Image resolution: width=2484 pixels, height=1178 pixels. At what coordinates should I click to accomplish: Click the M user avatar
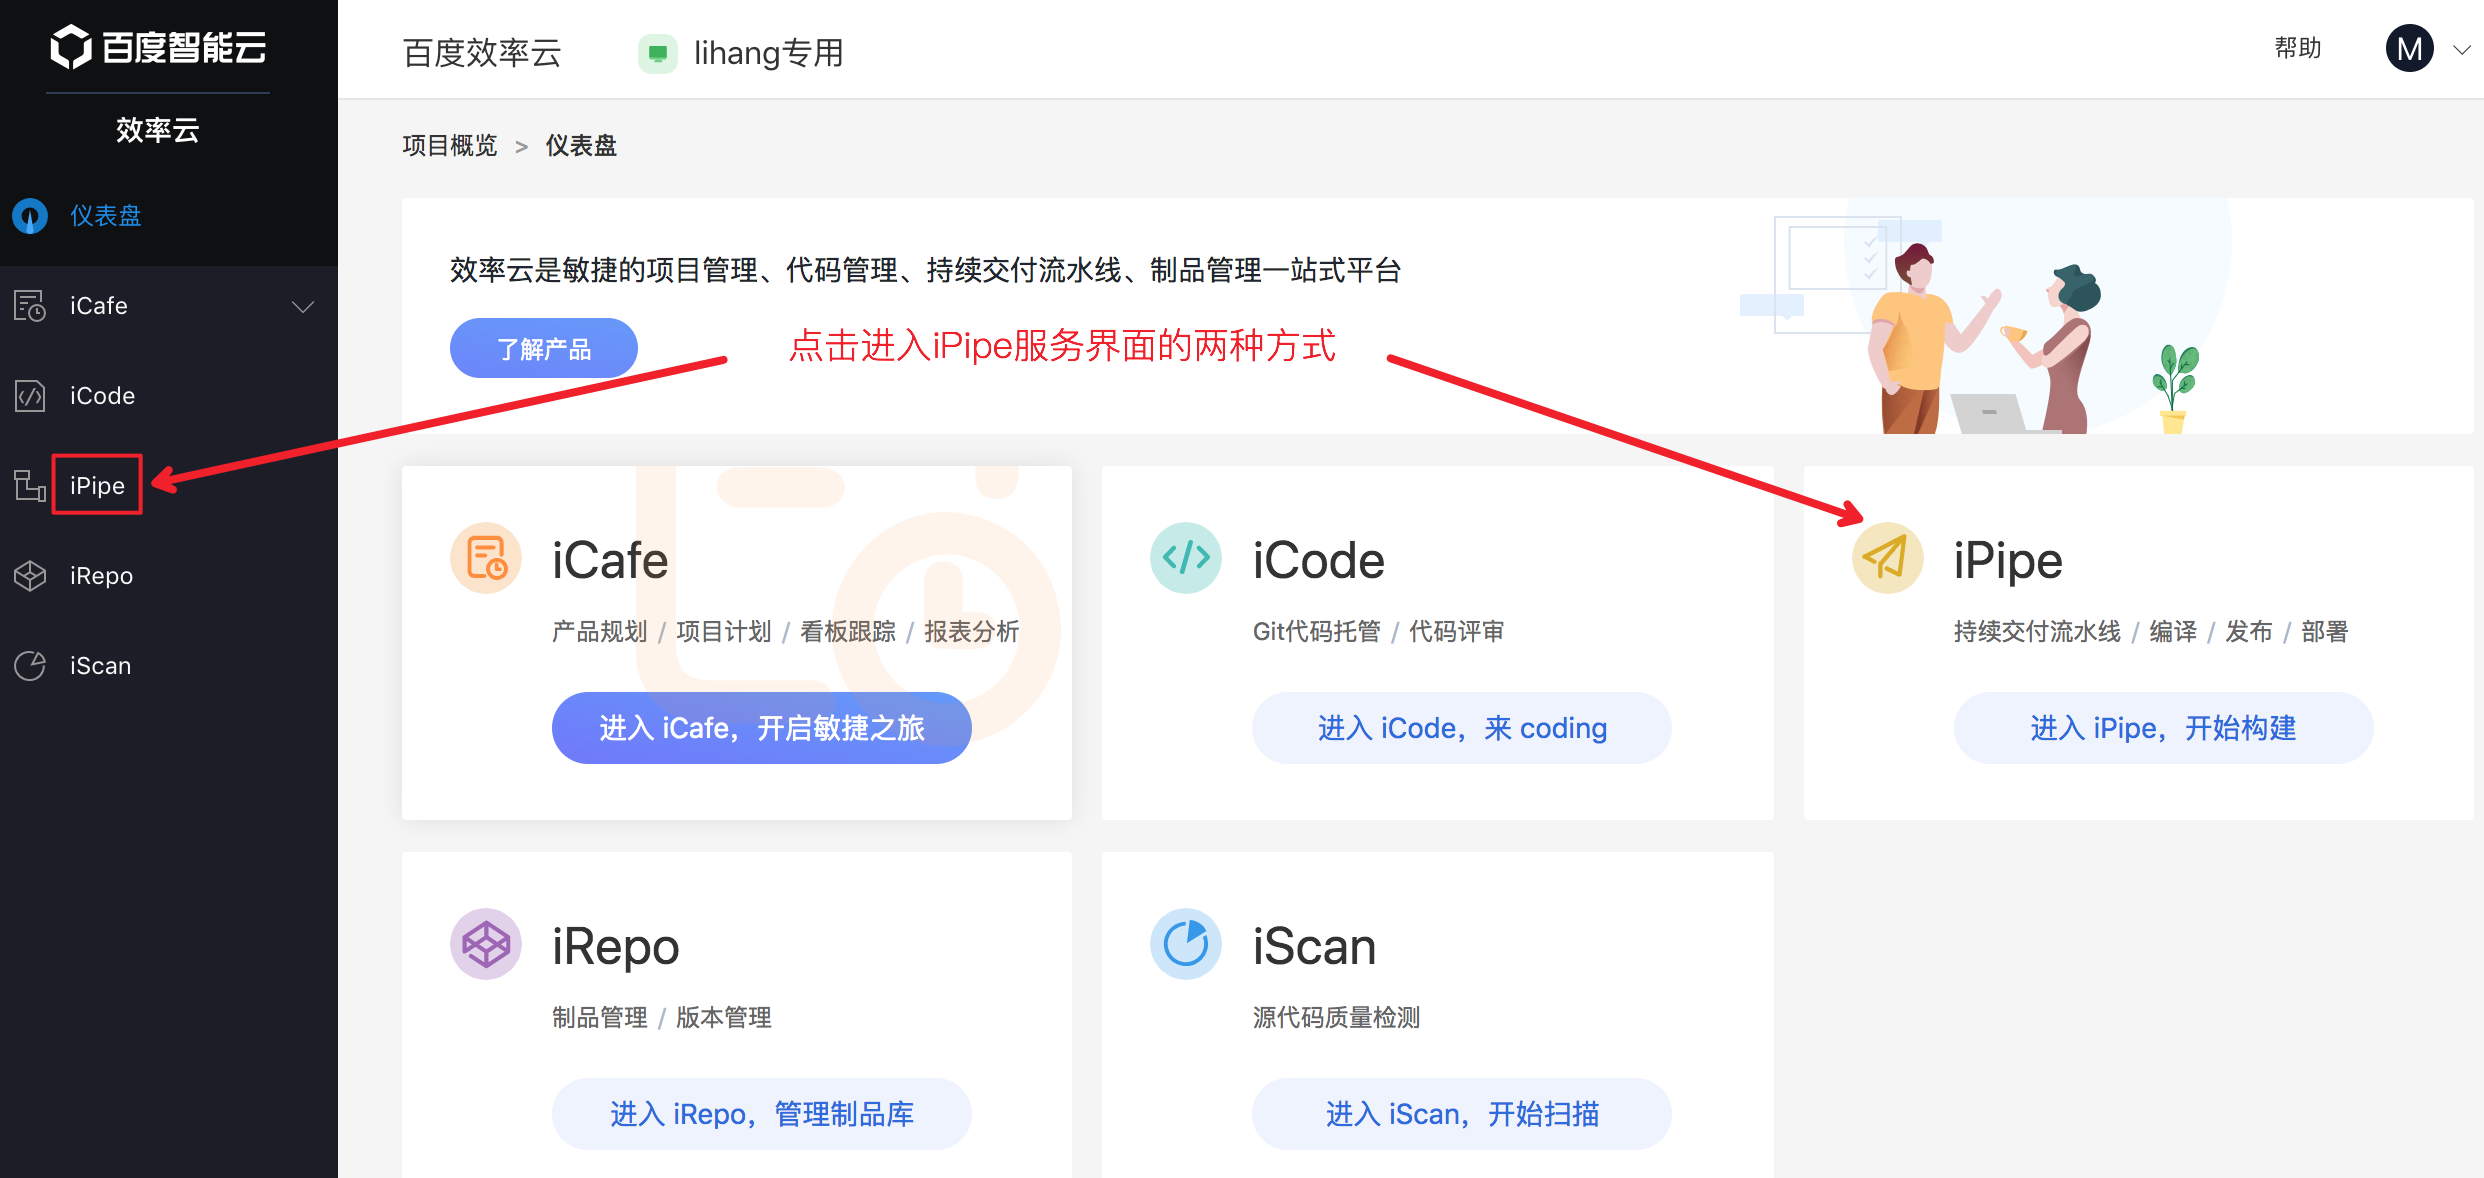click(x=2409, y=49)
